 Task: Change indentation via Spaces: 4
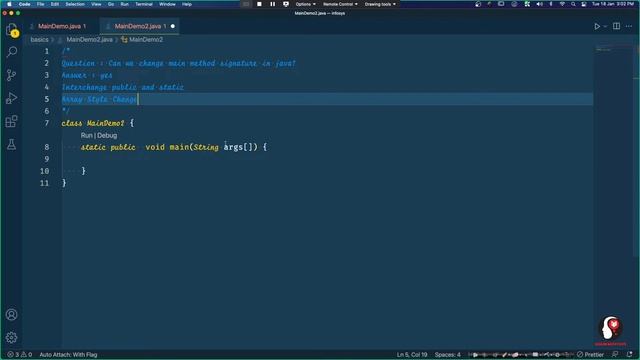pos(447,355)
